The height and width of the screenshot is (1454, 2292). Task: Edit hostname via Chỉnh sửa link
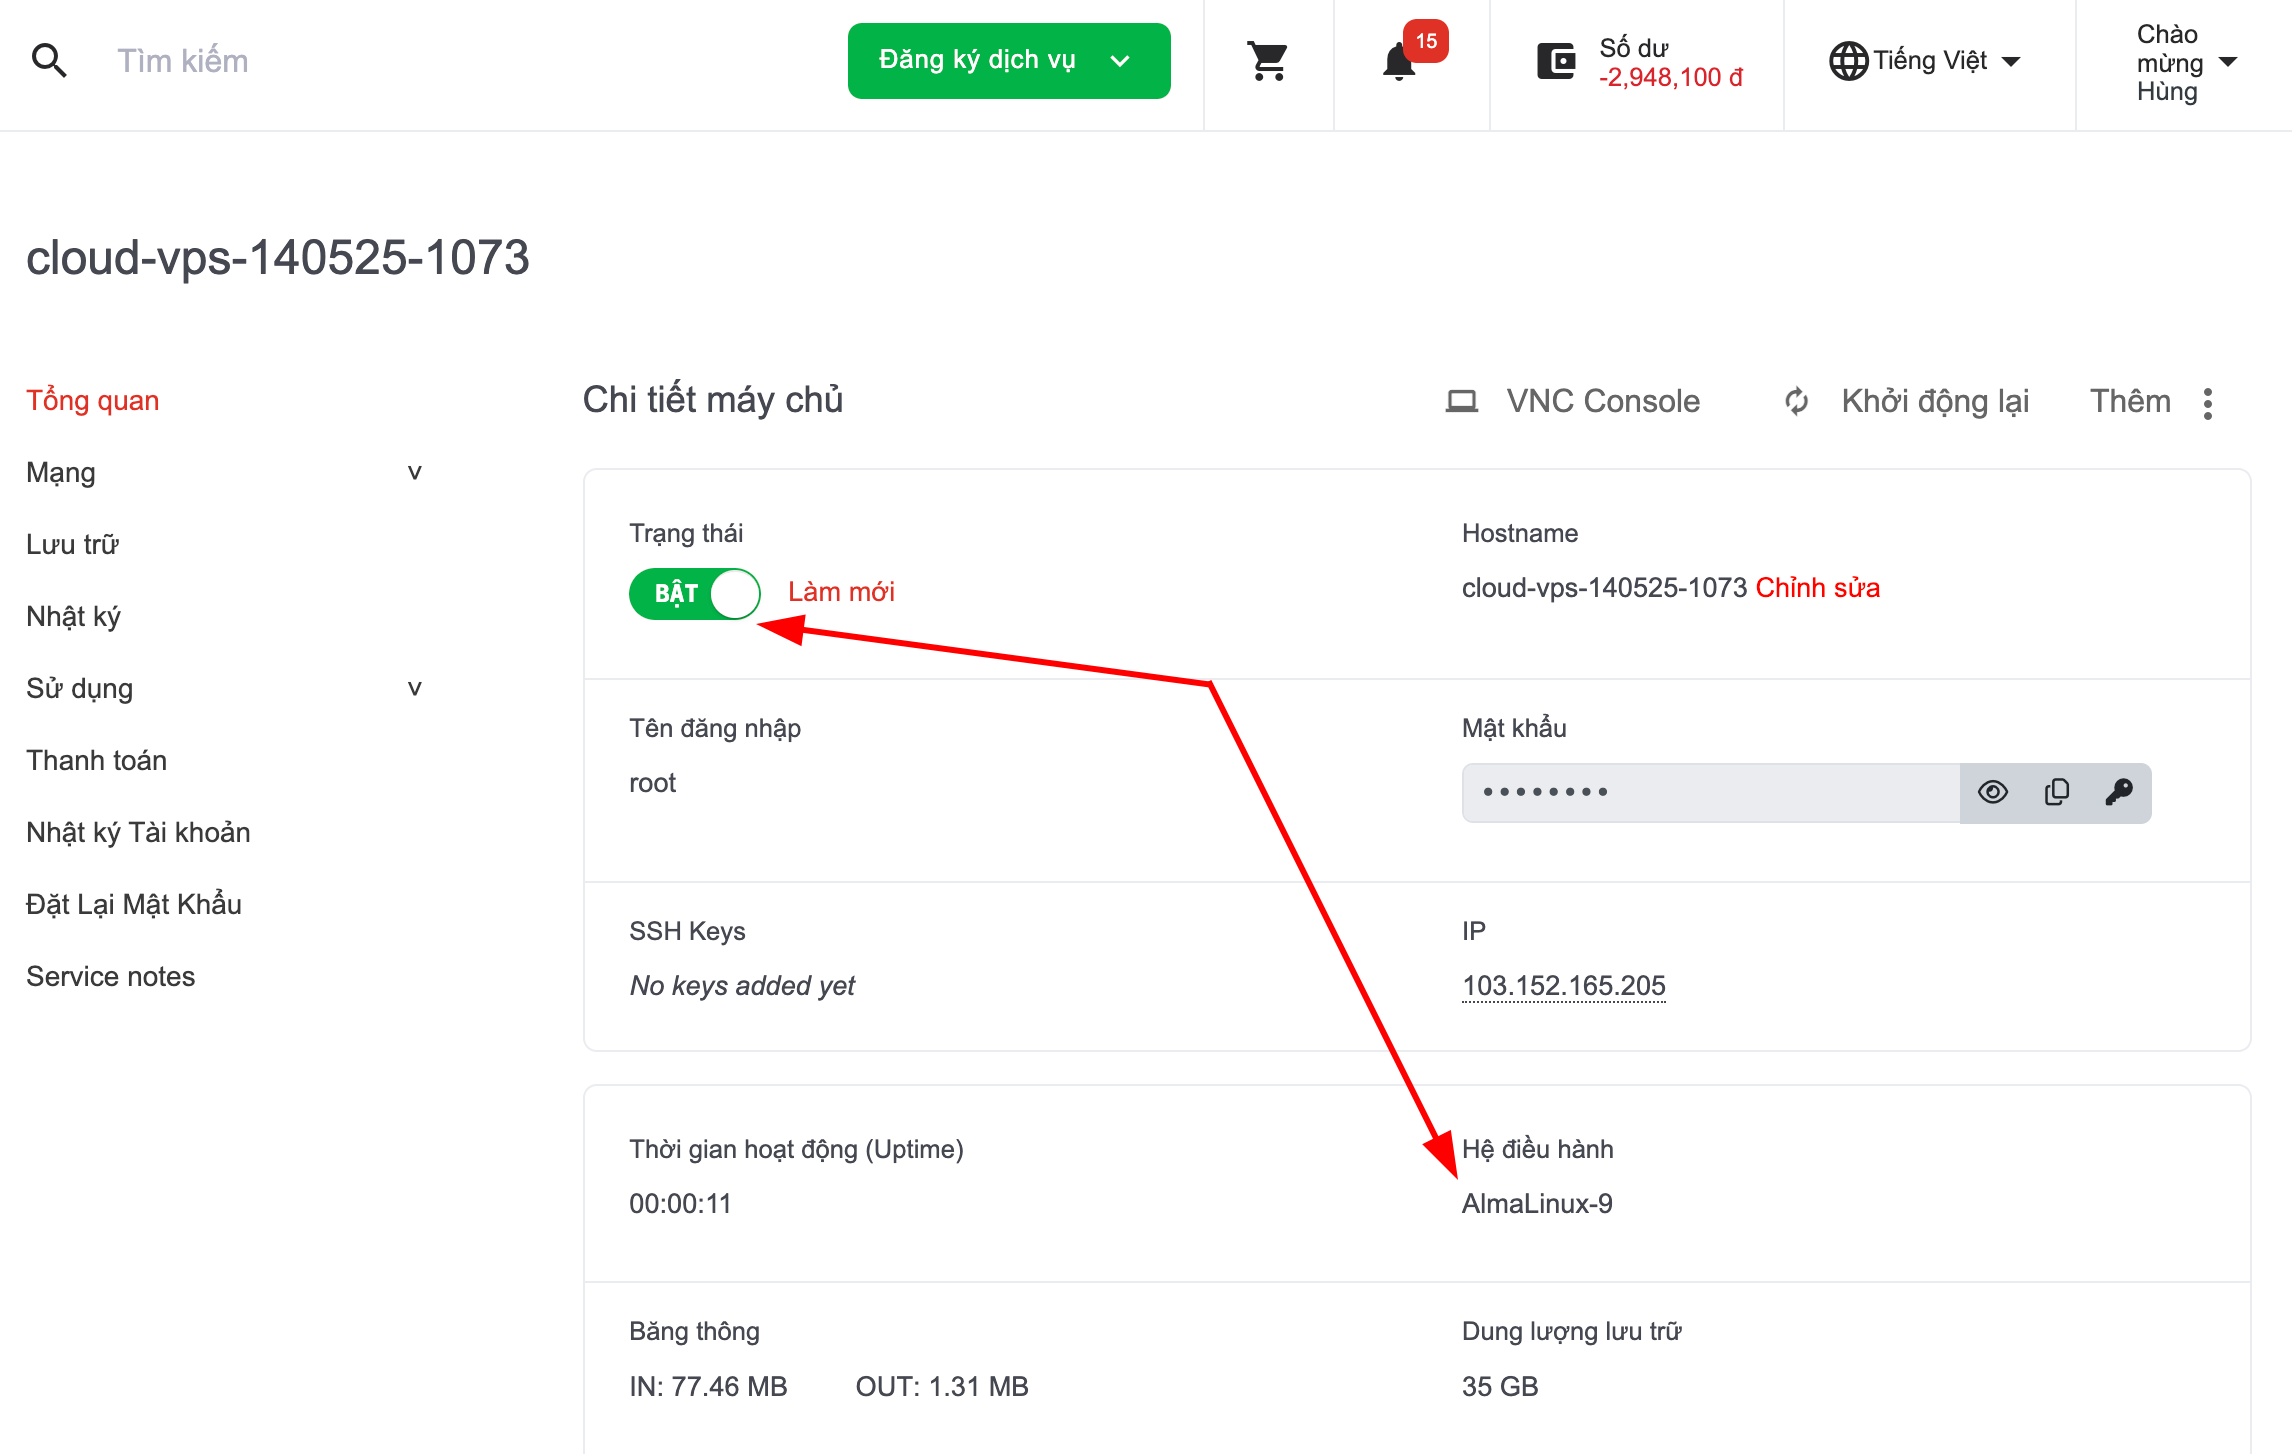pyautogui.click(x=1818, y=588)
